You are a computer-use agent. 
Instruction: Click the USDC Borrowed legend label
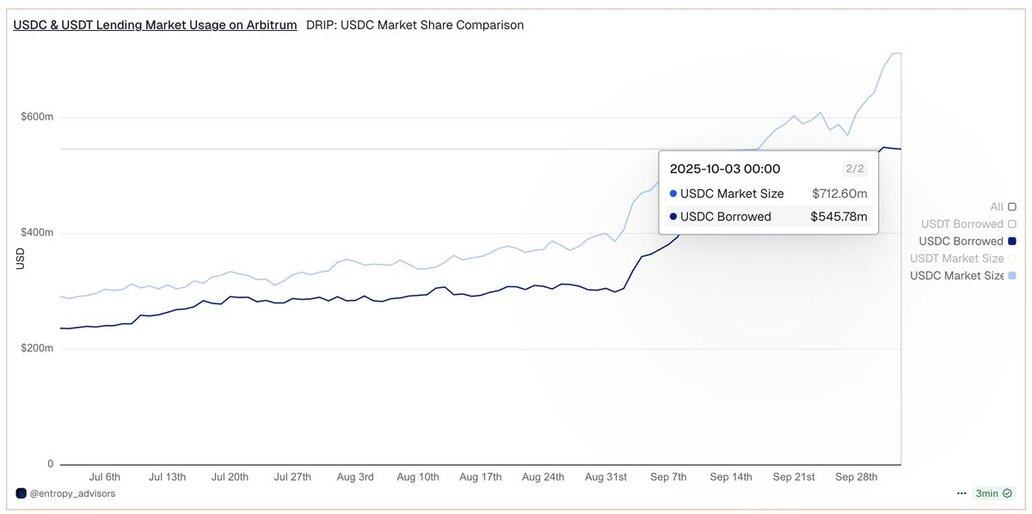[960, 241]
